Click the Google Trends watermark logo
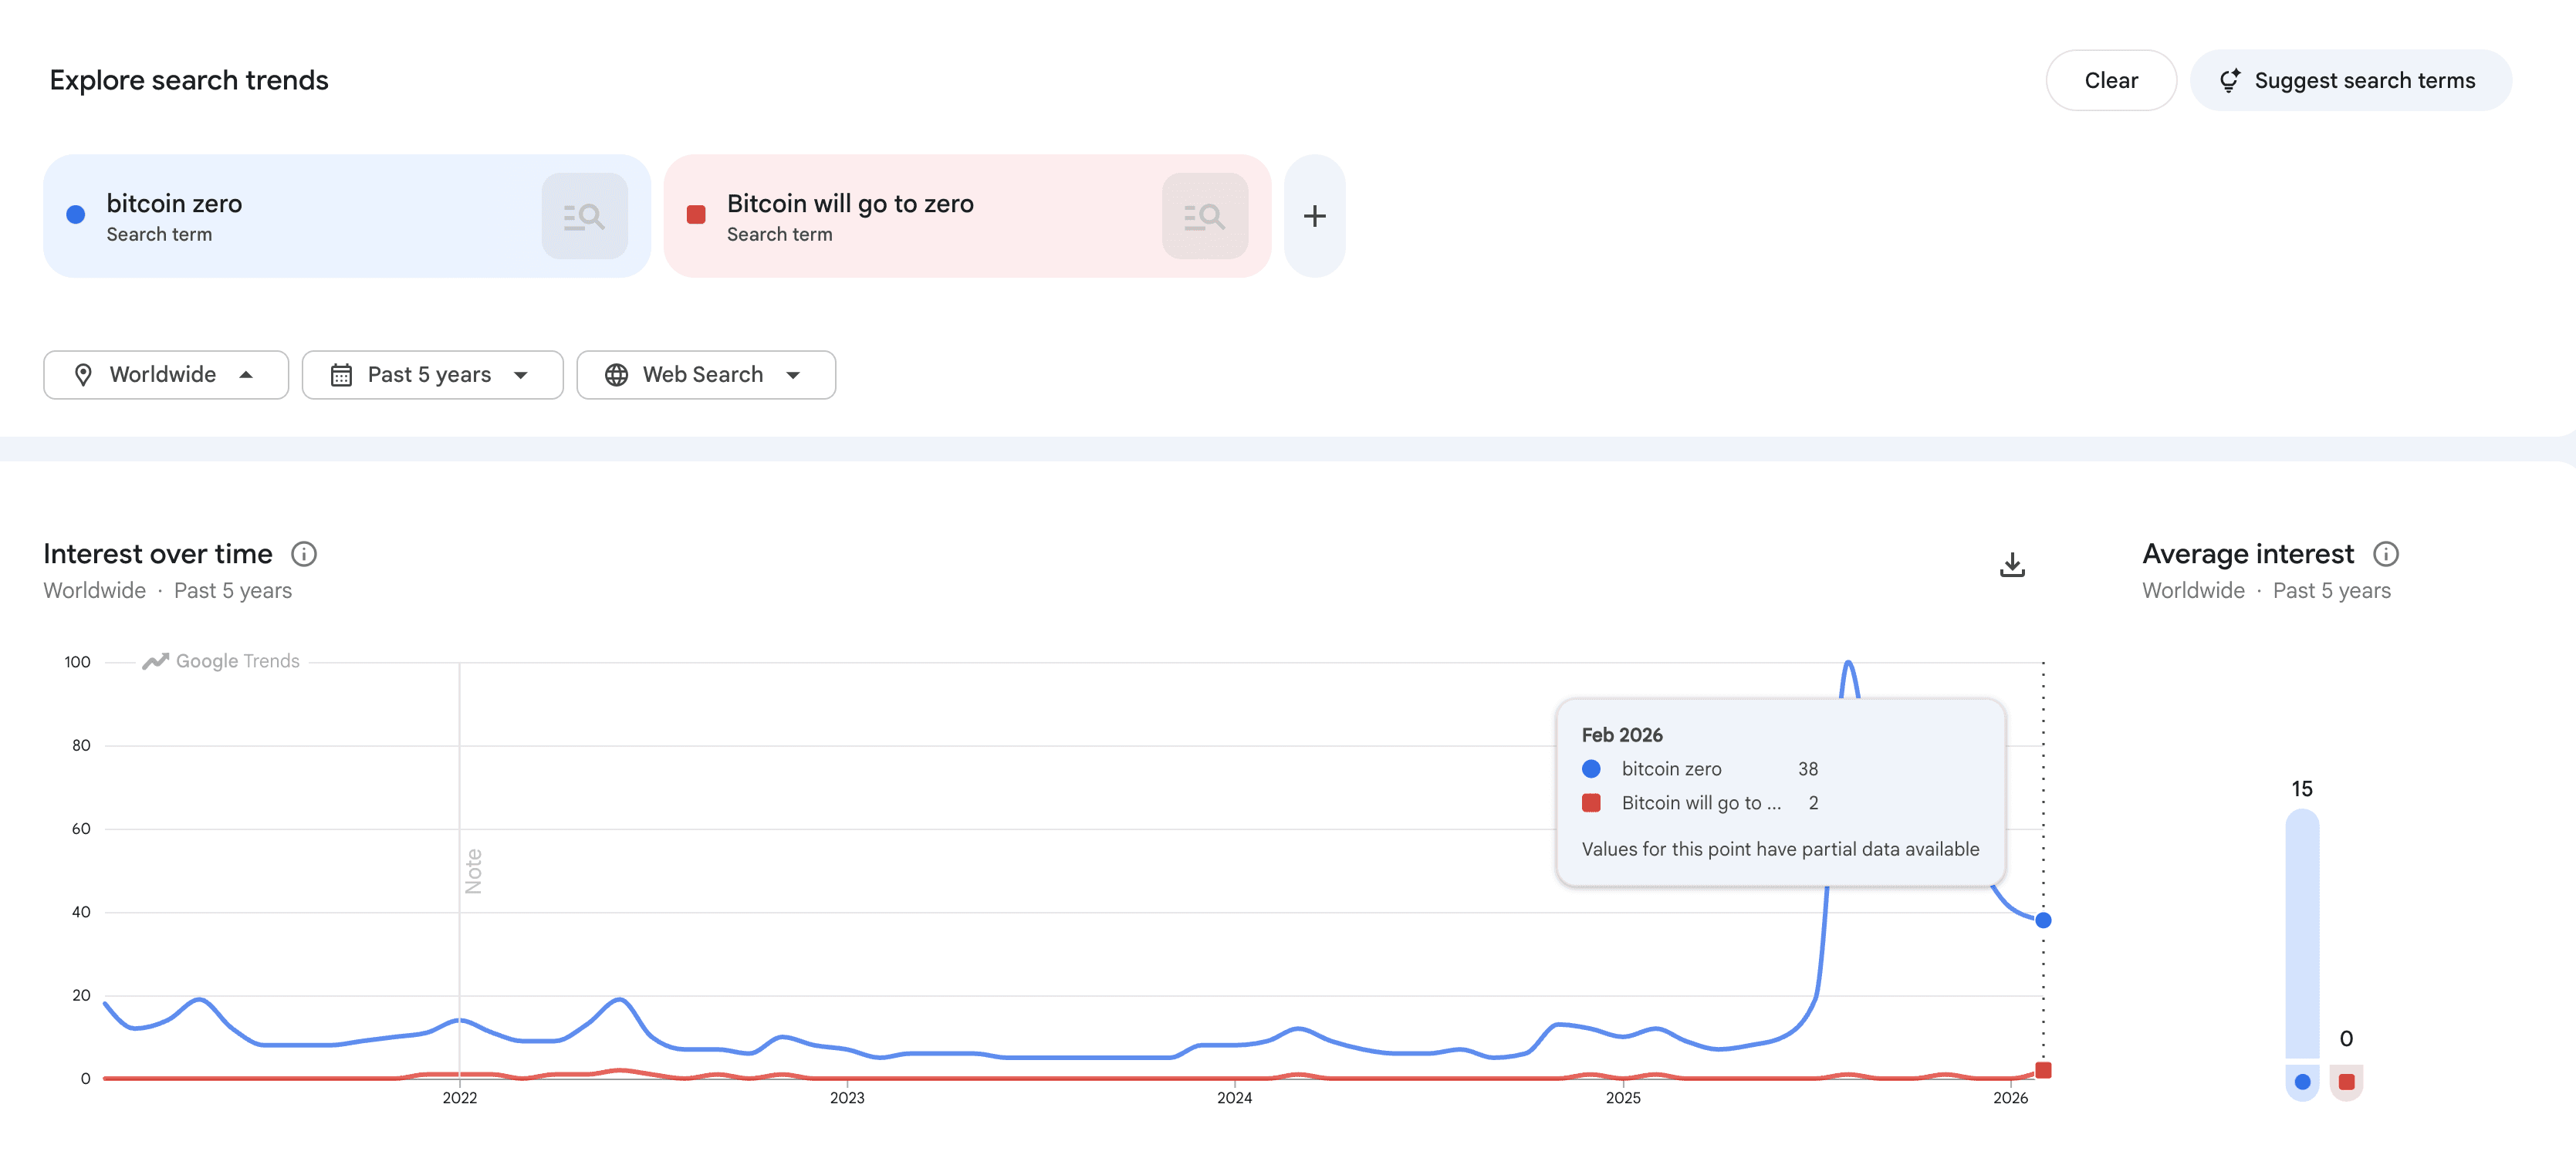 pos(220,660)
